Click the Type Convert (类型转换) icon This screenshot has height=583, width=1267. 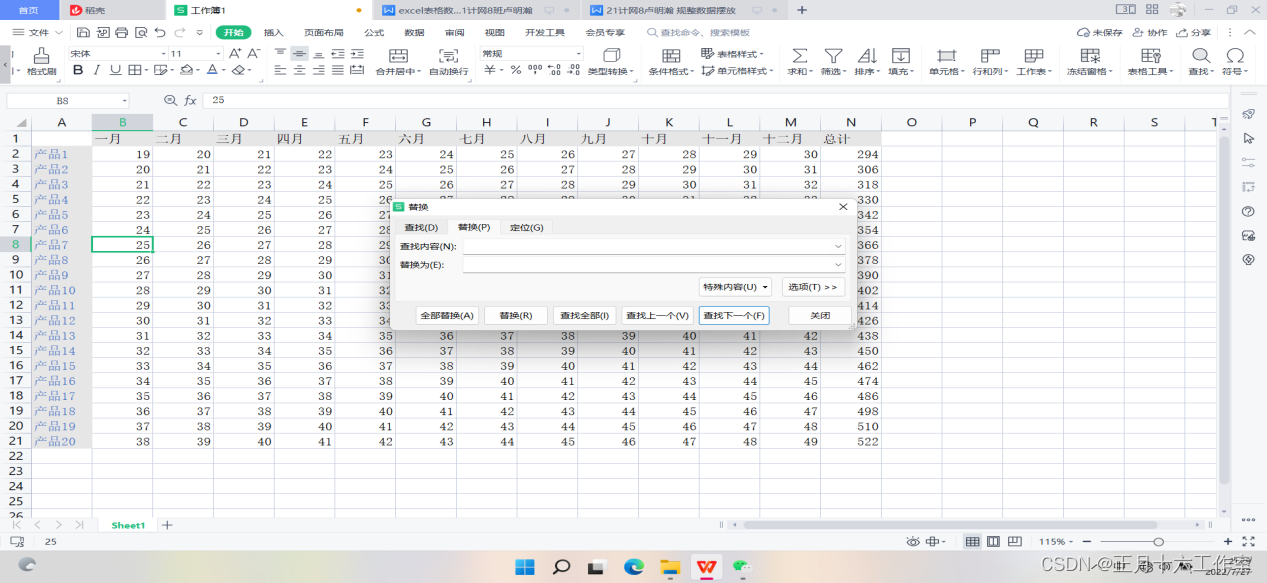pos(610,55)
